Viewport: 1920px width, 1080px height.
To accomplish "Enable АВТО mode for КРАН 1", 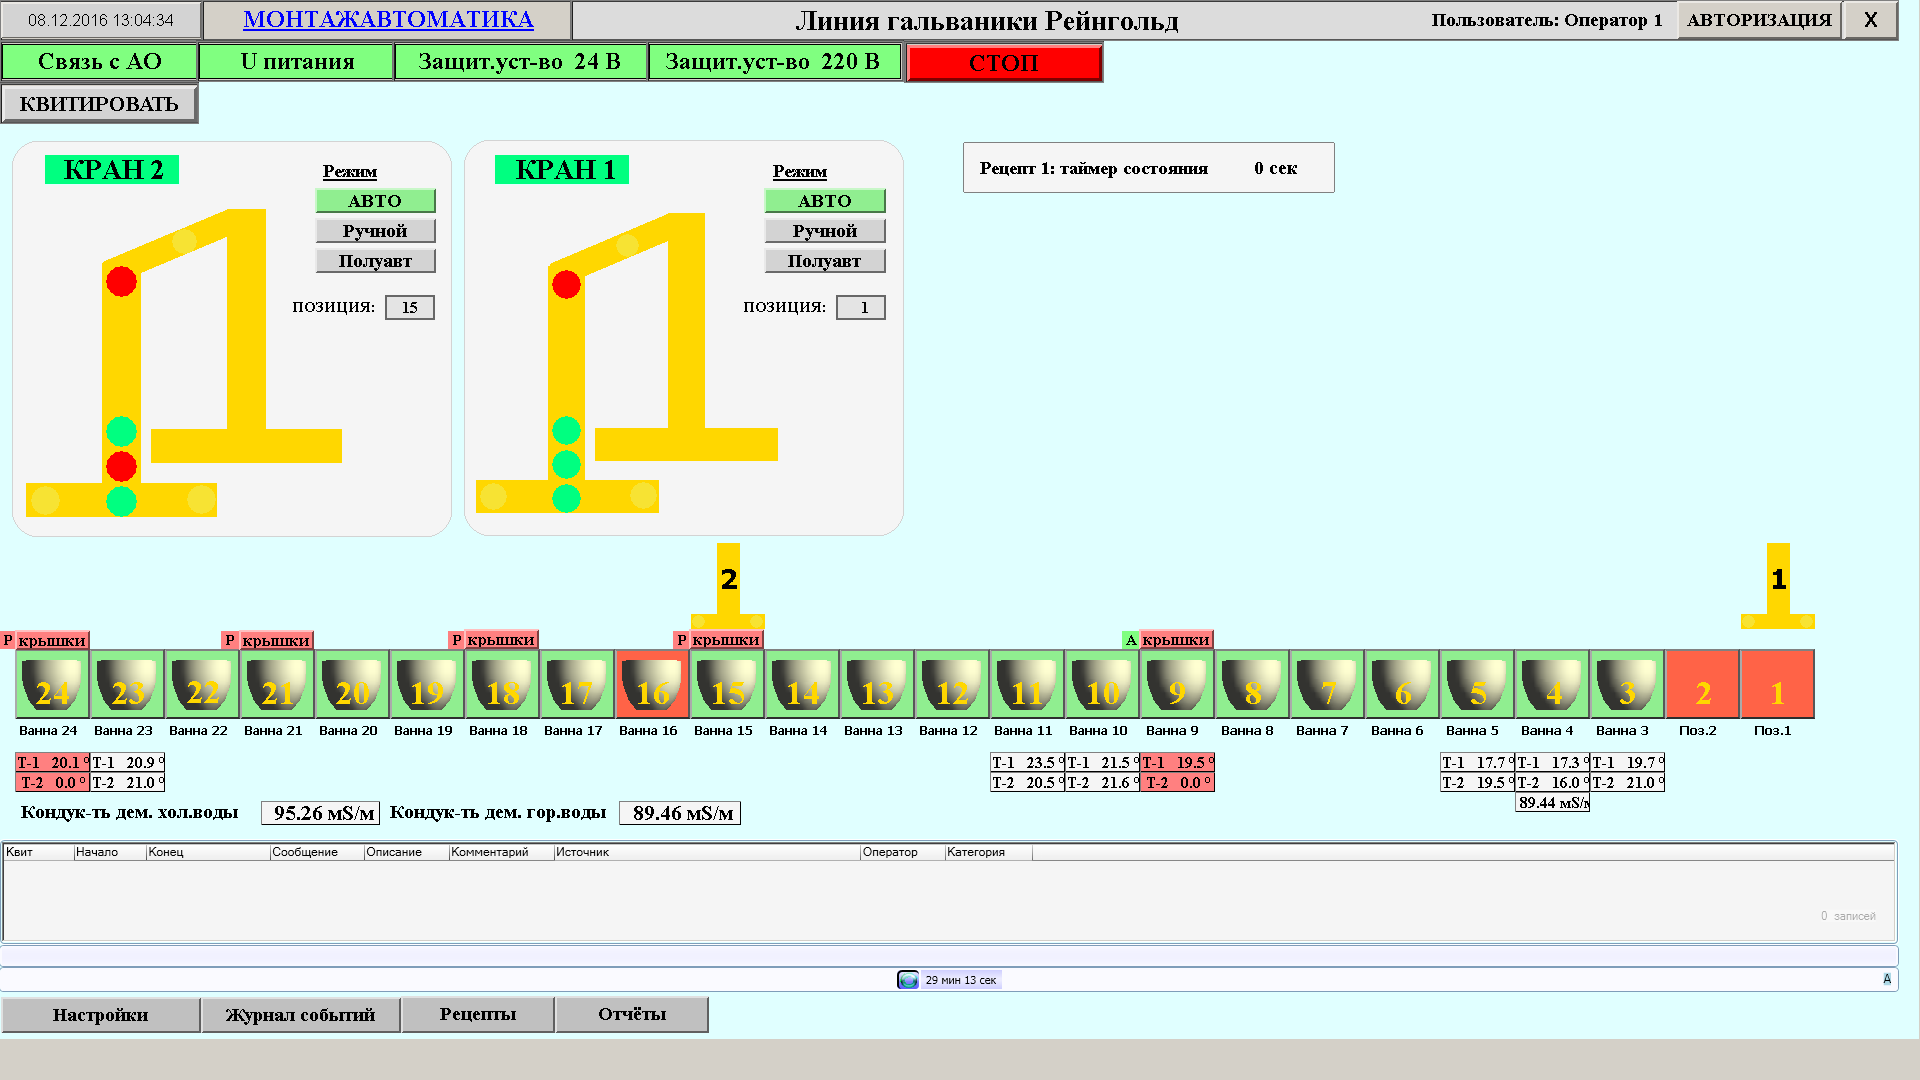I will pos(824,201).
